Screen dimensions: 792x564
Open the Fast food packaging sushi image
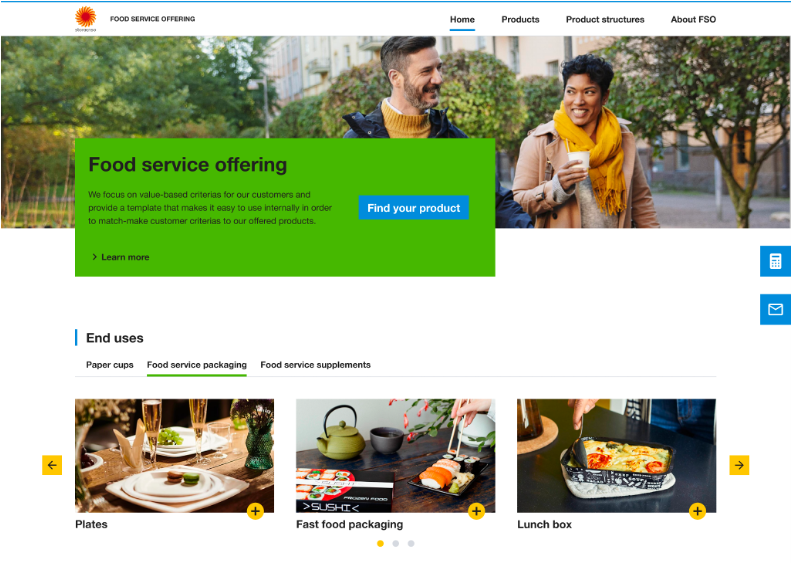pyautogui.click(x=395, y=455)
